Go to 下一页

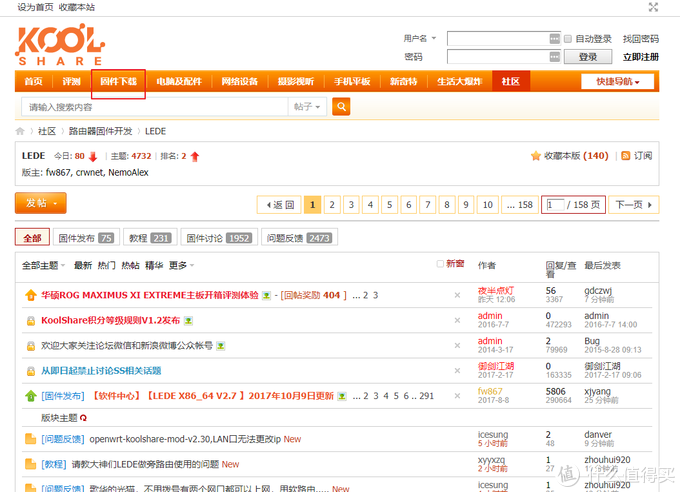634,205
